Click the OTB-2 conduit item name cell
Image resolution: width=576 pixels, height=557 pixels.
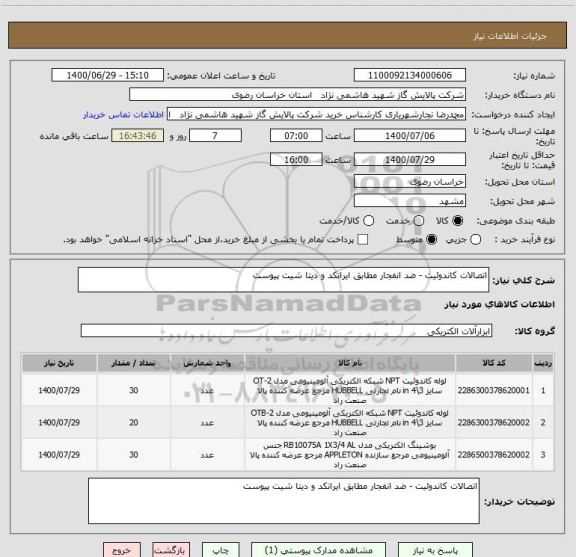[350, 423]
